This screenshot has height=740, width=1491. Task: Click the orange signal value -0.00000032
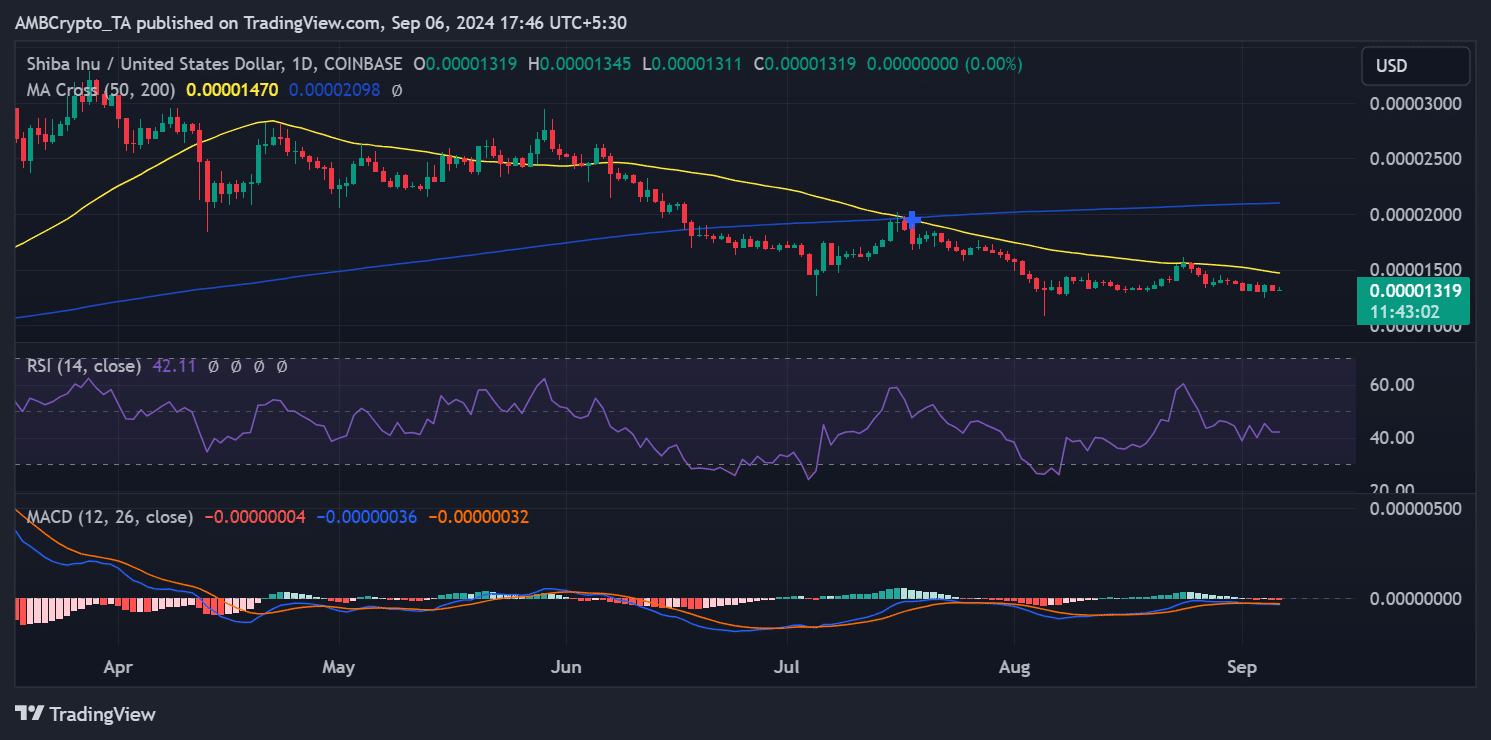click(x=478, y=517)
